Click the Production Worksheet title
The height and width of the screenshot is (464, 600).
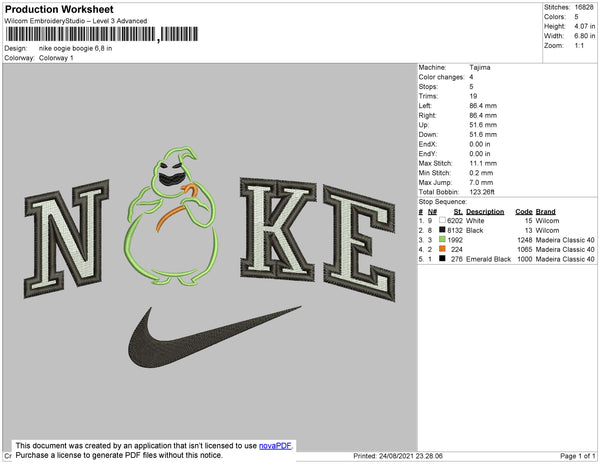click(59, 10)
